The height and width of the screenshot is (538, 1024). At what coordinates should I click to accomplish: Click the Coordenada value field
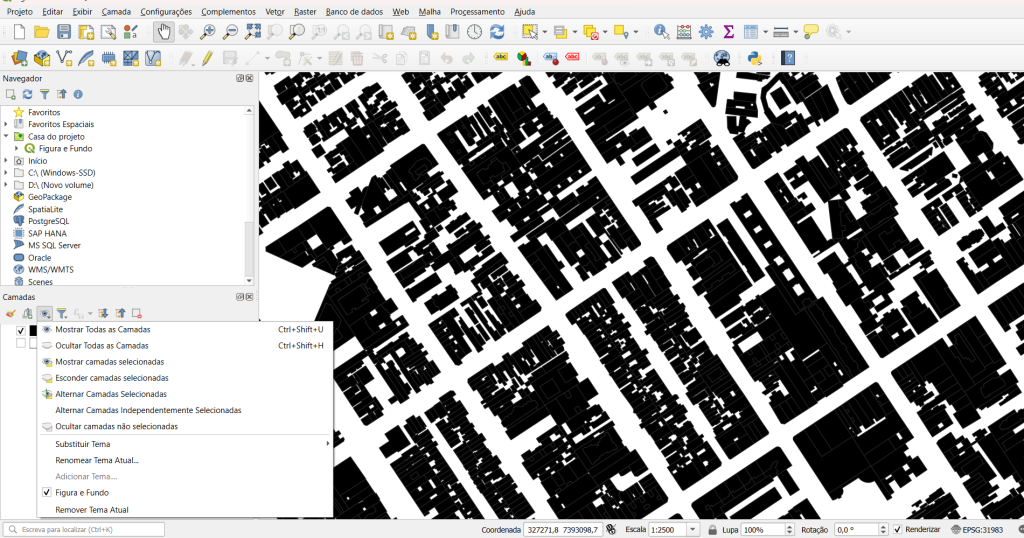point(562,530)
